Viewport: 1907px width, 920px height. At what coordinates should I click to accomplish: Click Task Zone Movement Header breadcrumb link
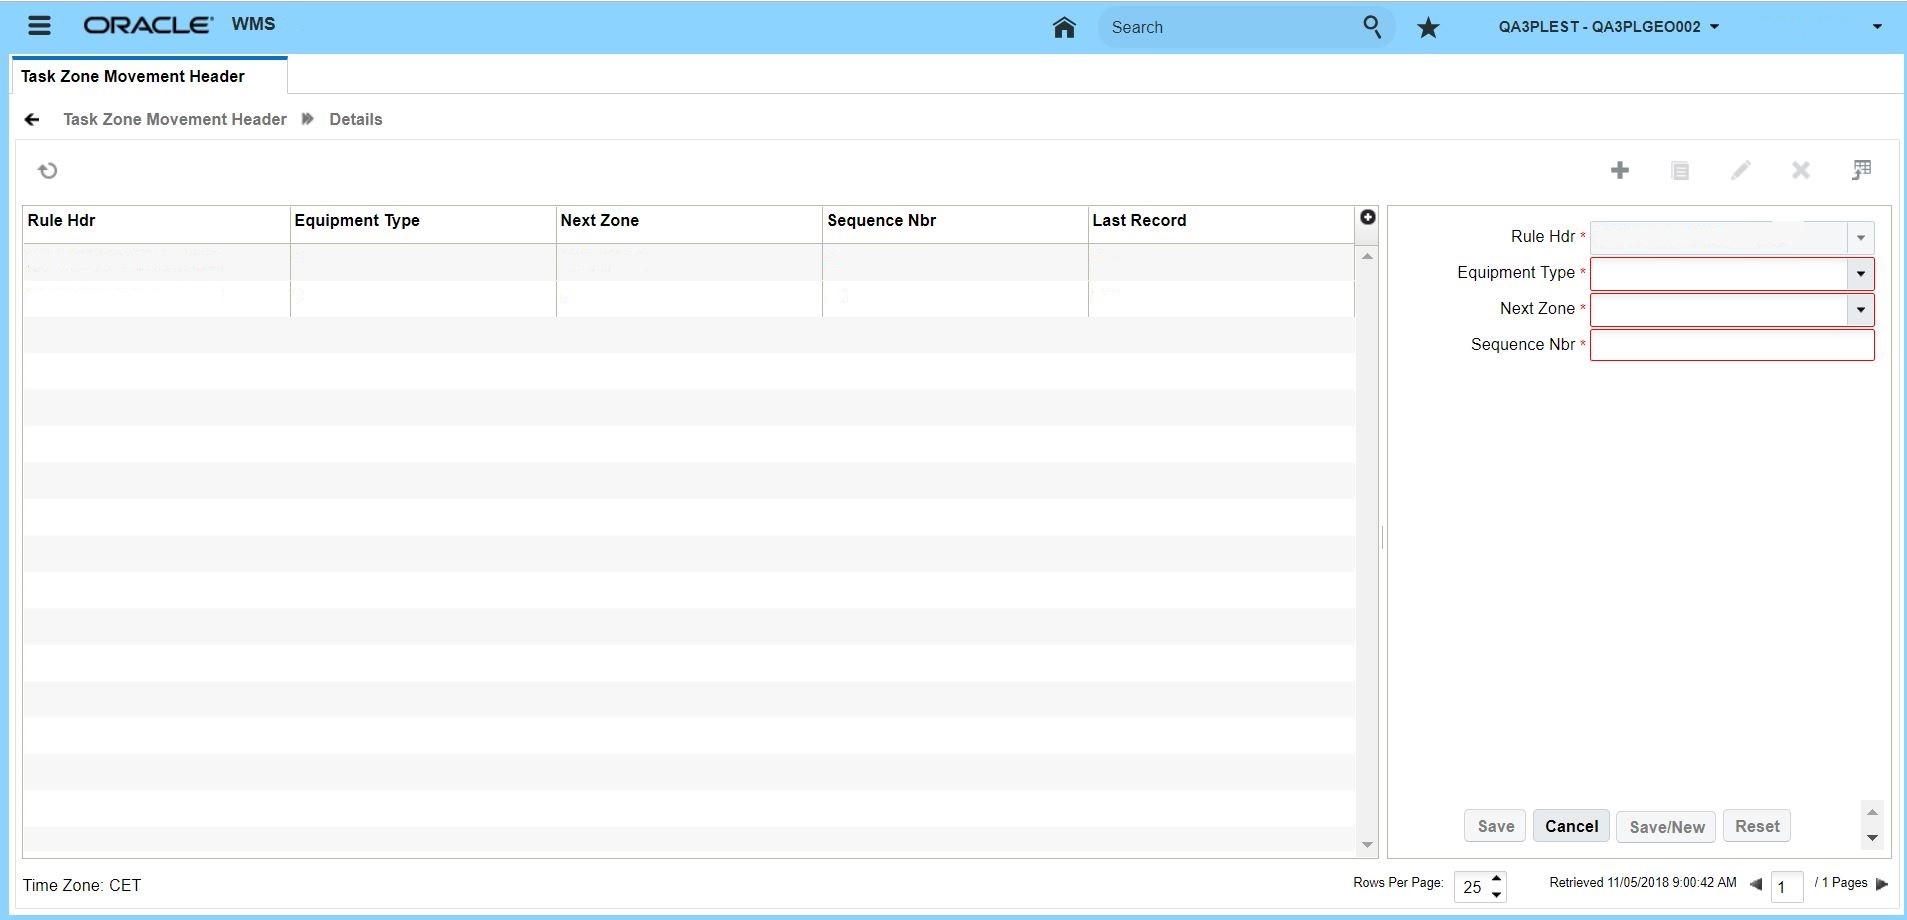pos(175,120)
